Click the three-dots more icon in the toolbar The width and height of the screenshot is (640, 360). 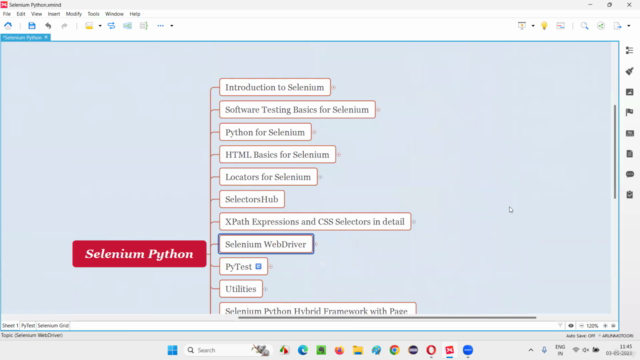tap(160, 26)
